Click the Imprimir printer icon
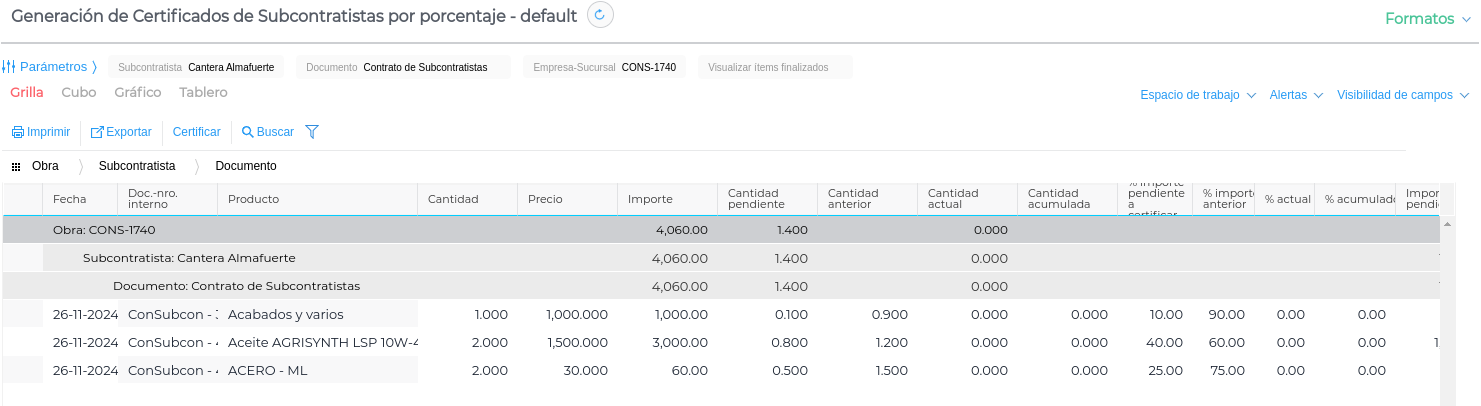 click(x=17, y=132)
